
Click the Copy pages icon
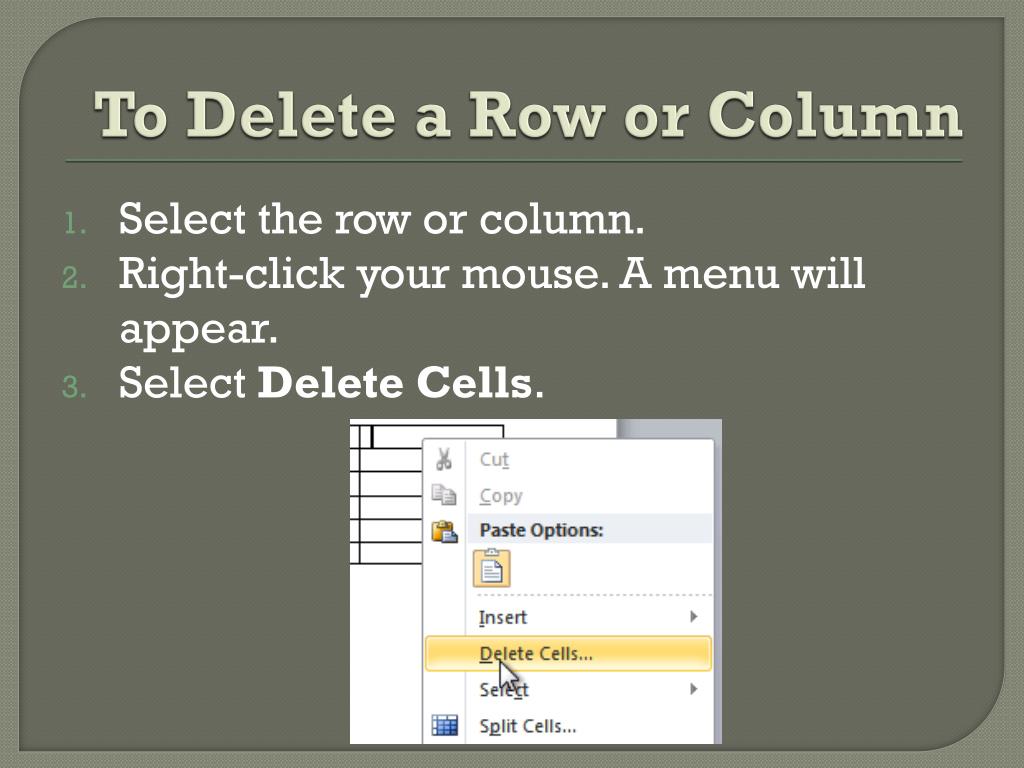[x=444, y=495]
